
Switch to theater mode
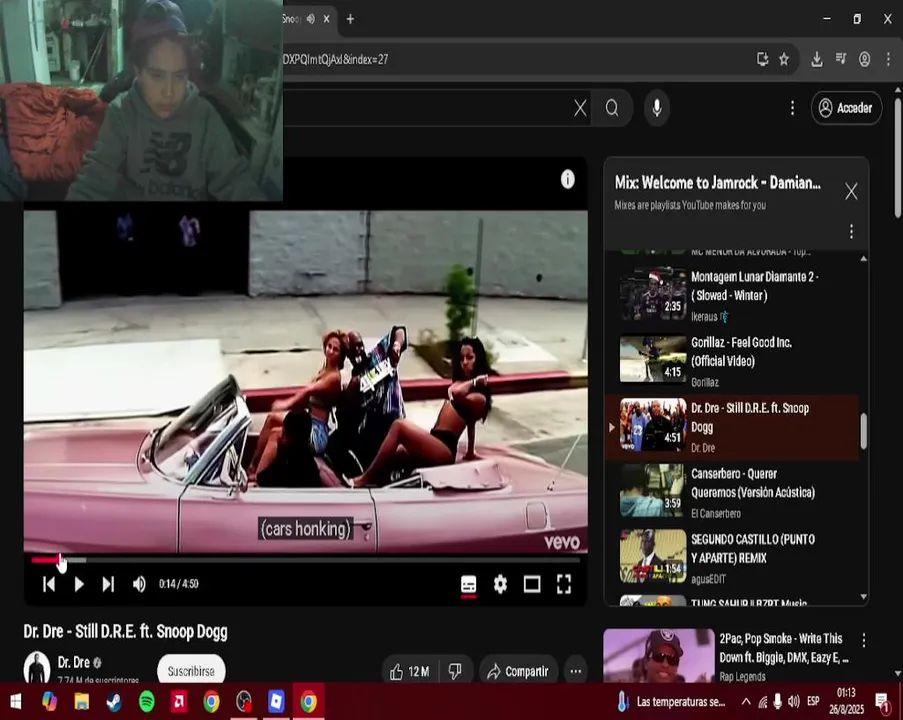(532, 584)
